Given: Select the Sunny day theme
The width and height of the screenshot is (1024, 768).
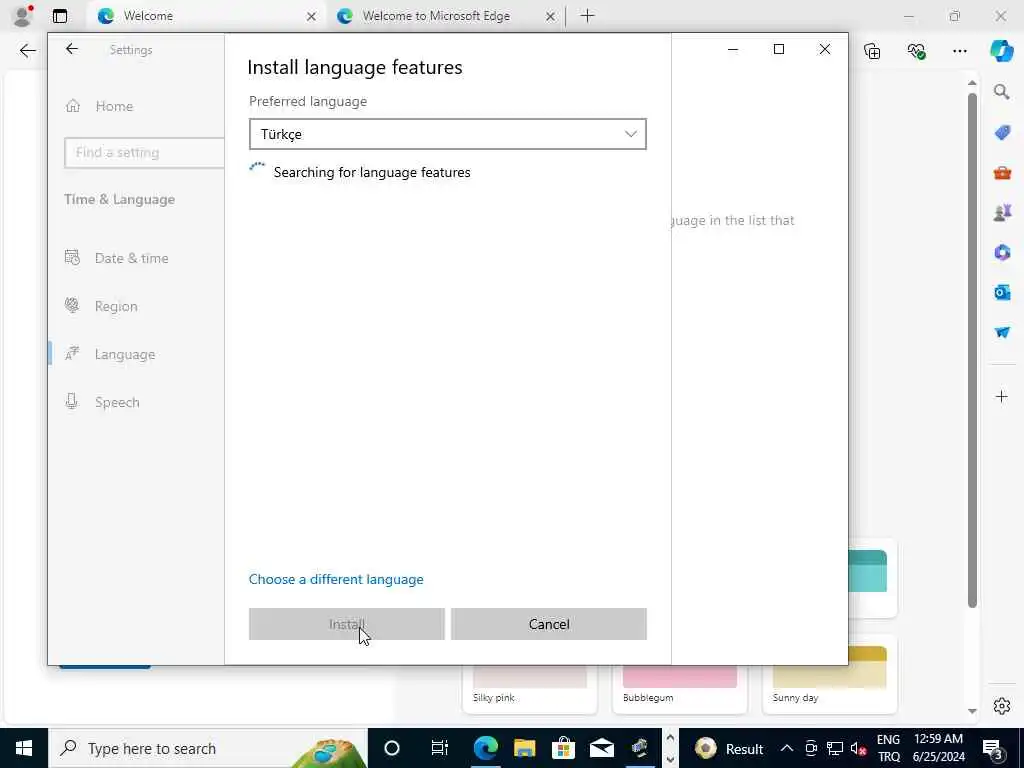Looking at the screenshot, I should [829, 675].
